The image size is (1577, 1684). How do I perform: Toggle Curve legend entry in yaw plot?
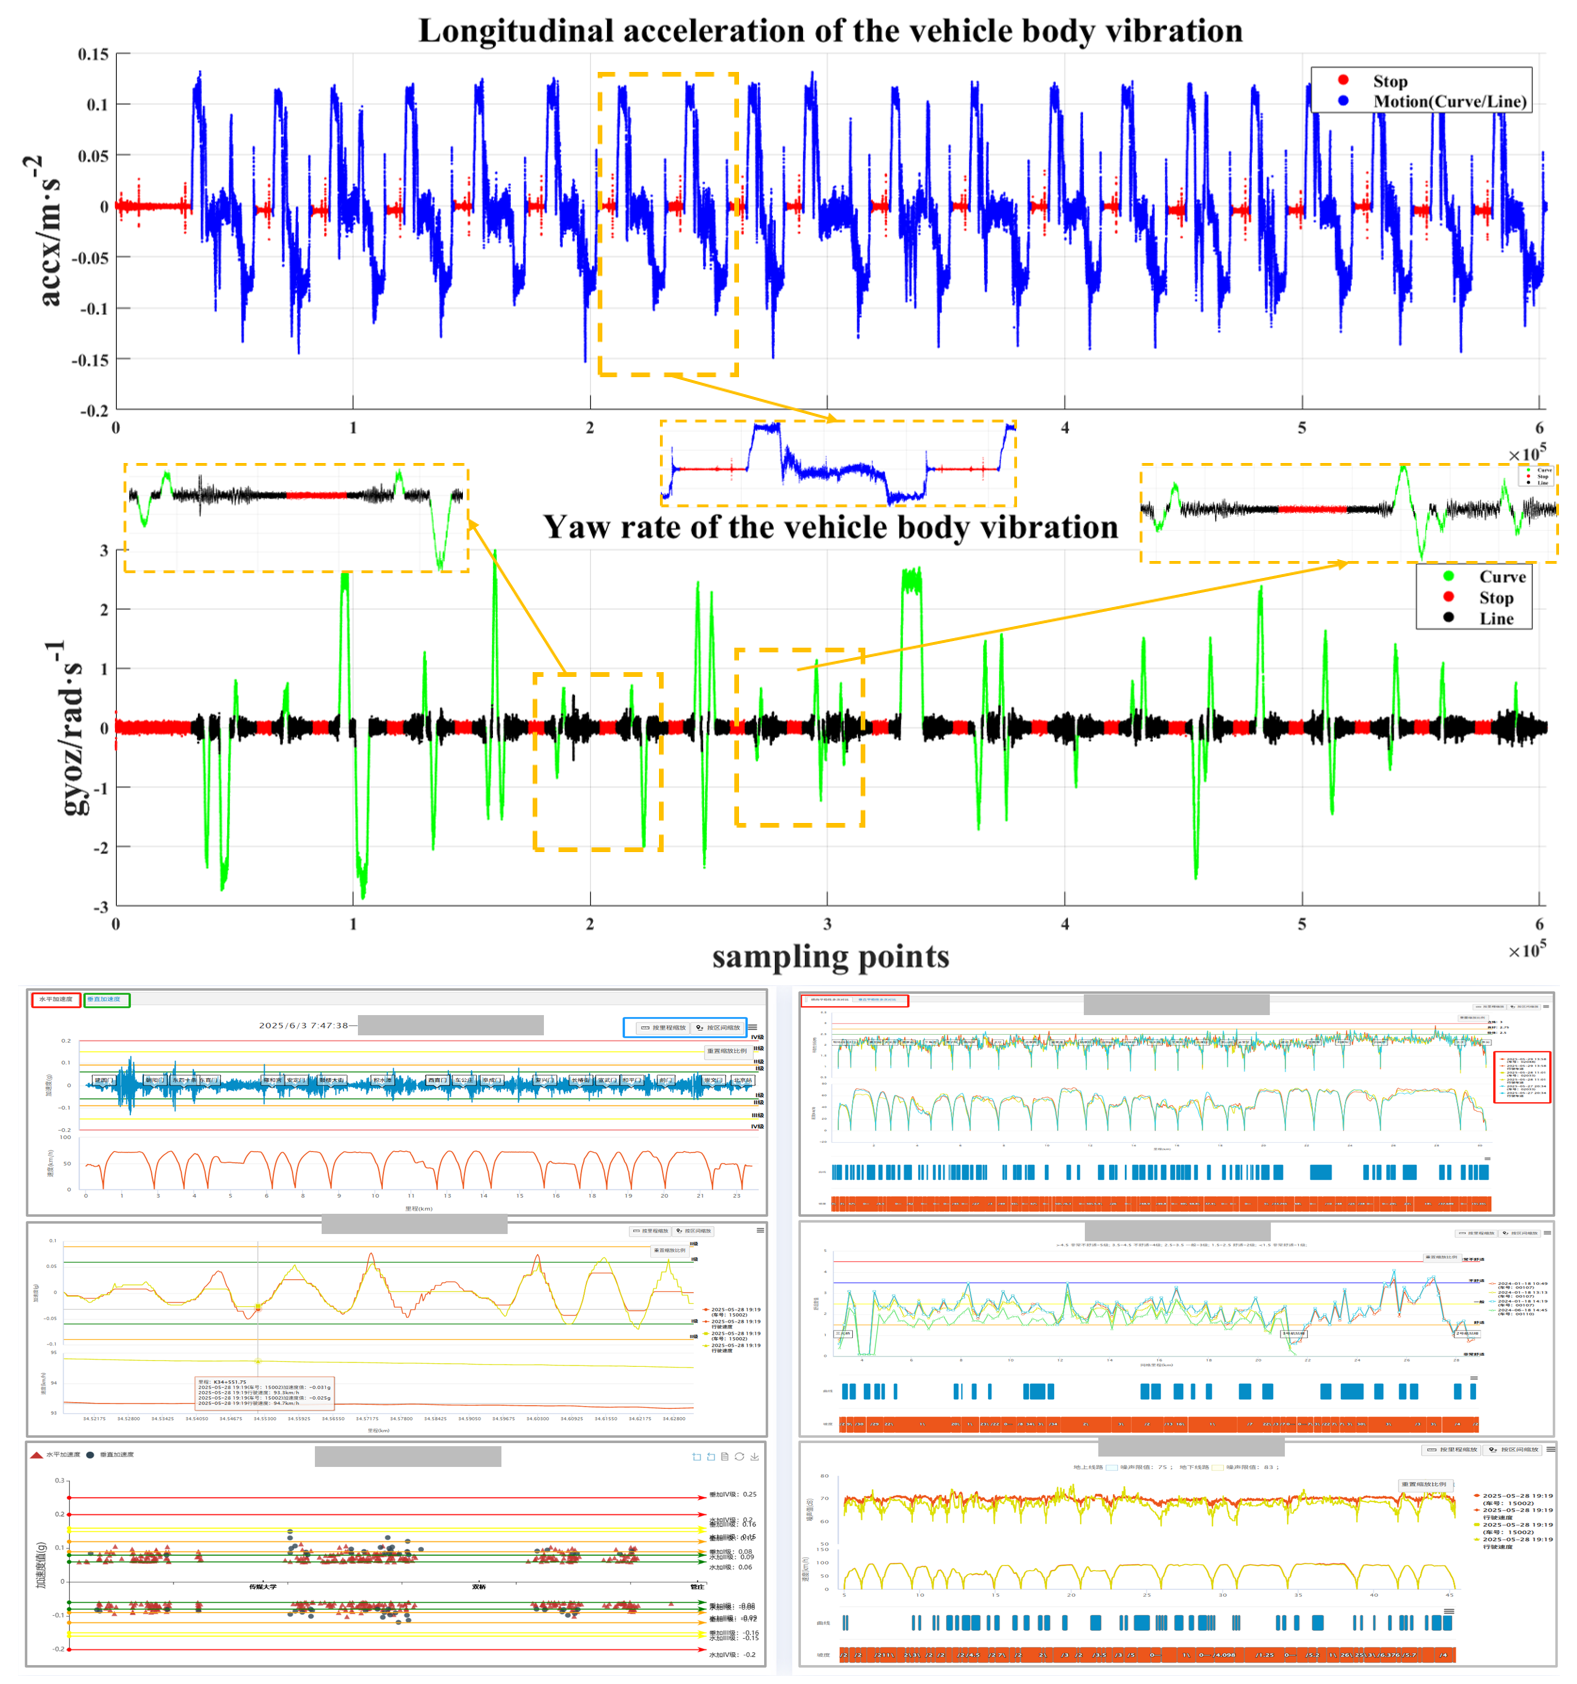(x=1449, y=577)
